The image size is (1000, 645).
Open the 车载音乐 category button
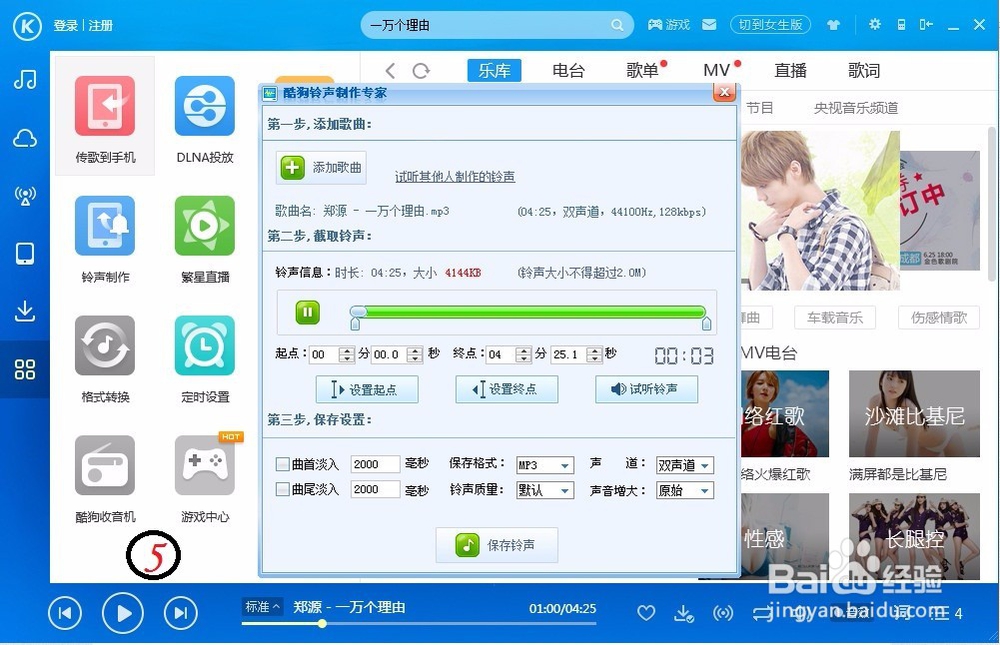coord(835,317)
